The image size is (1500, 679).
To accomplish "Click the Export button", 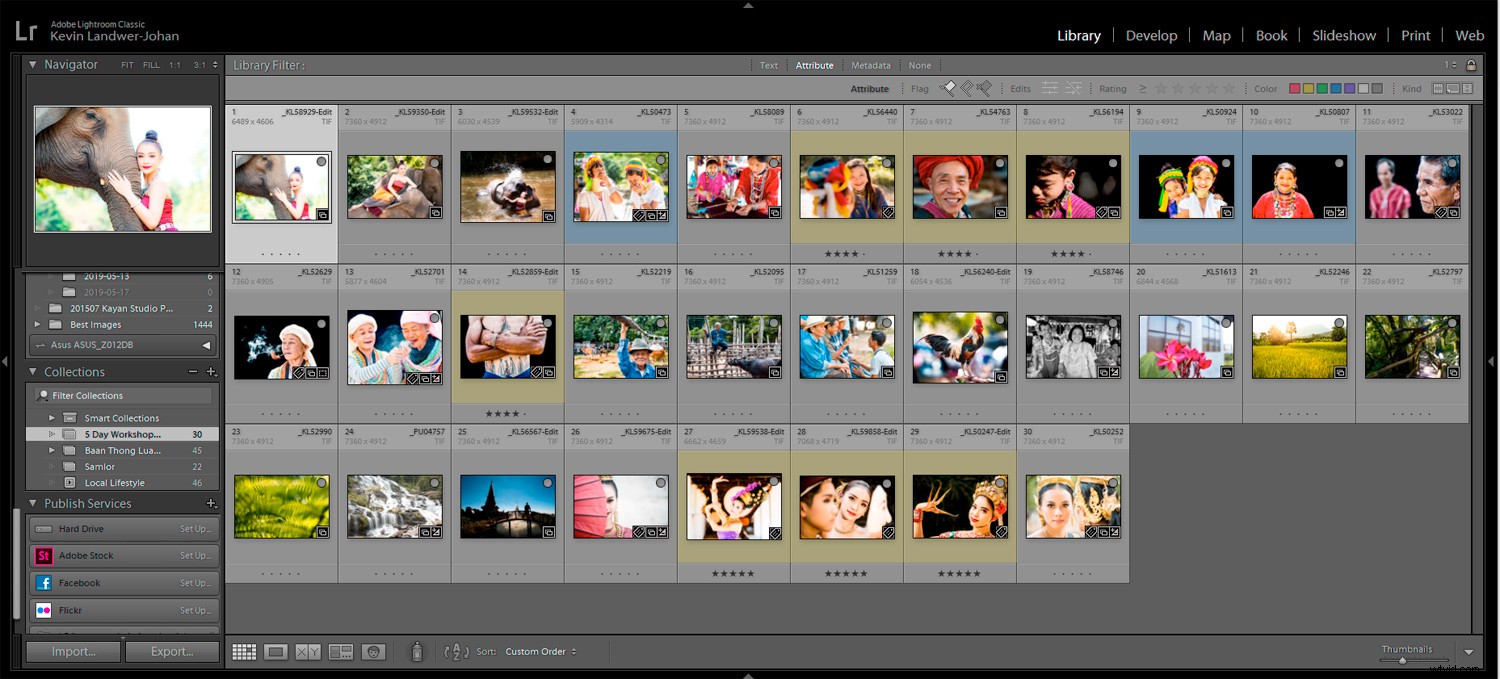I will click(x=172, y=651).
